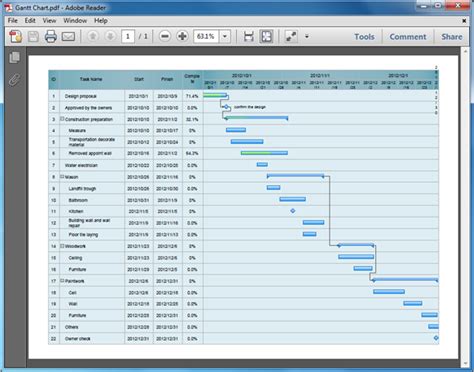The width and height of the screenshot is (474, 372).
Task: Open the attachments paperclip panel
Action: [14, 80]
